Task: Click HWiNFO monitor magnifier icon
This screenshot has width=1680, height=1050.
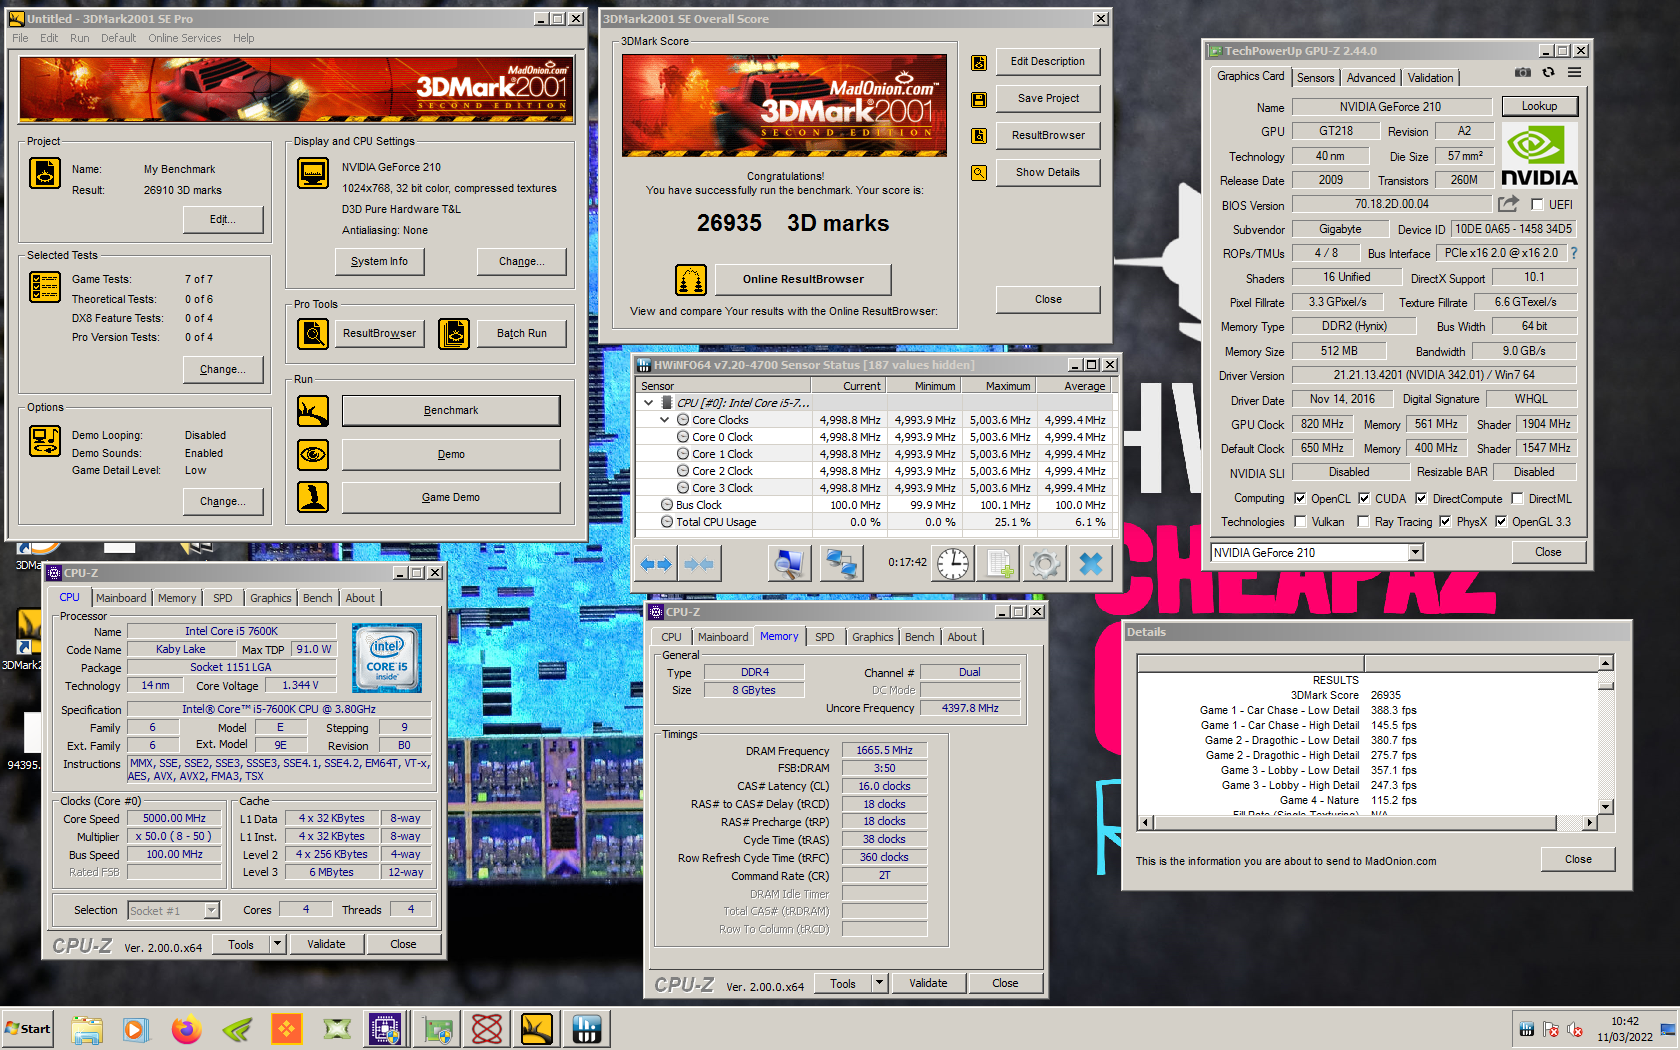Action: 789,564
